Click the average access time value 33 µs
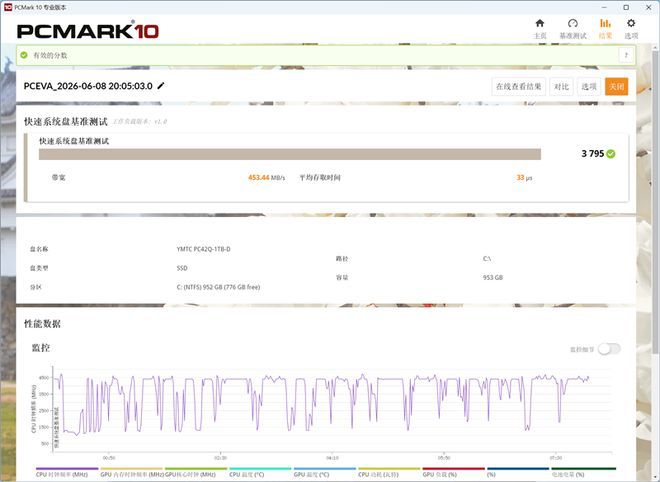This screenshot has width=660, height=482. click(x=524, y=178)
